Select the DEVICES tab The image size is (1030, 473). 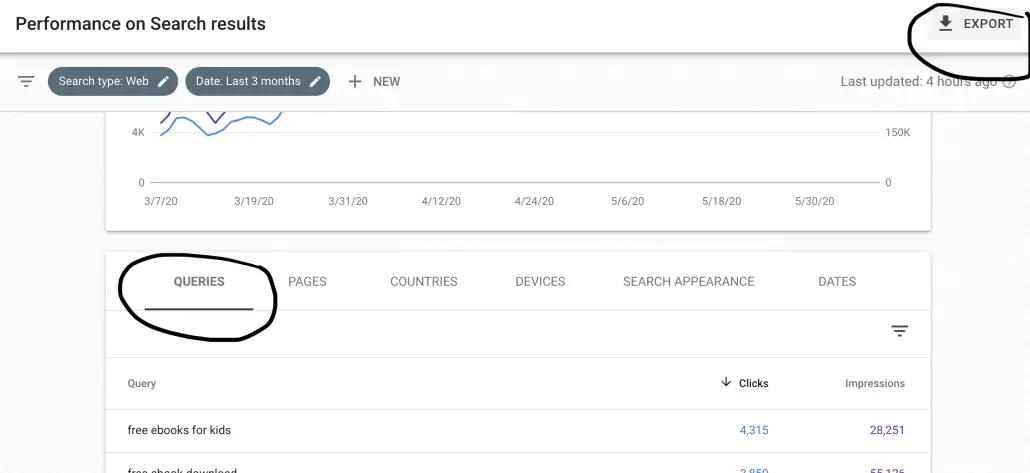click(540, 282)
